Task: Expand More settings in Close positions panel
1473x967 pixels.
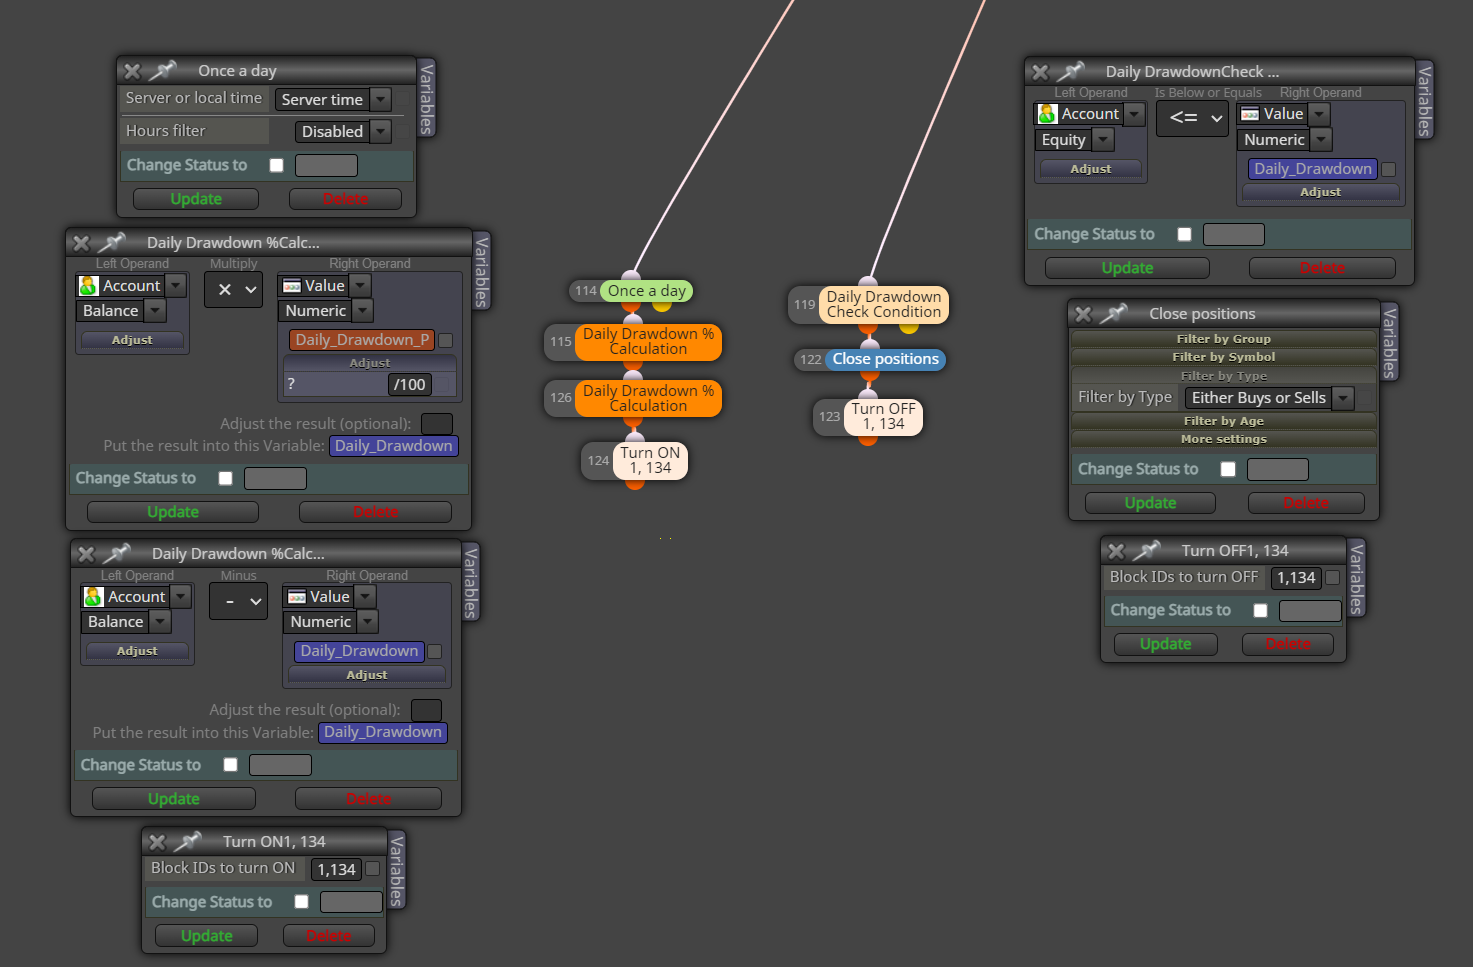Action: 1224,439
